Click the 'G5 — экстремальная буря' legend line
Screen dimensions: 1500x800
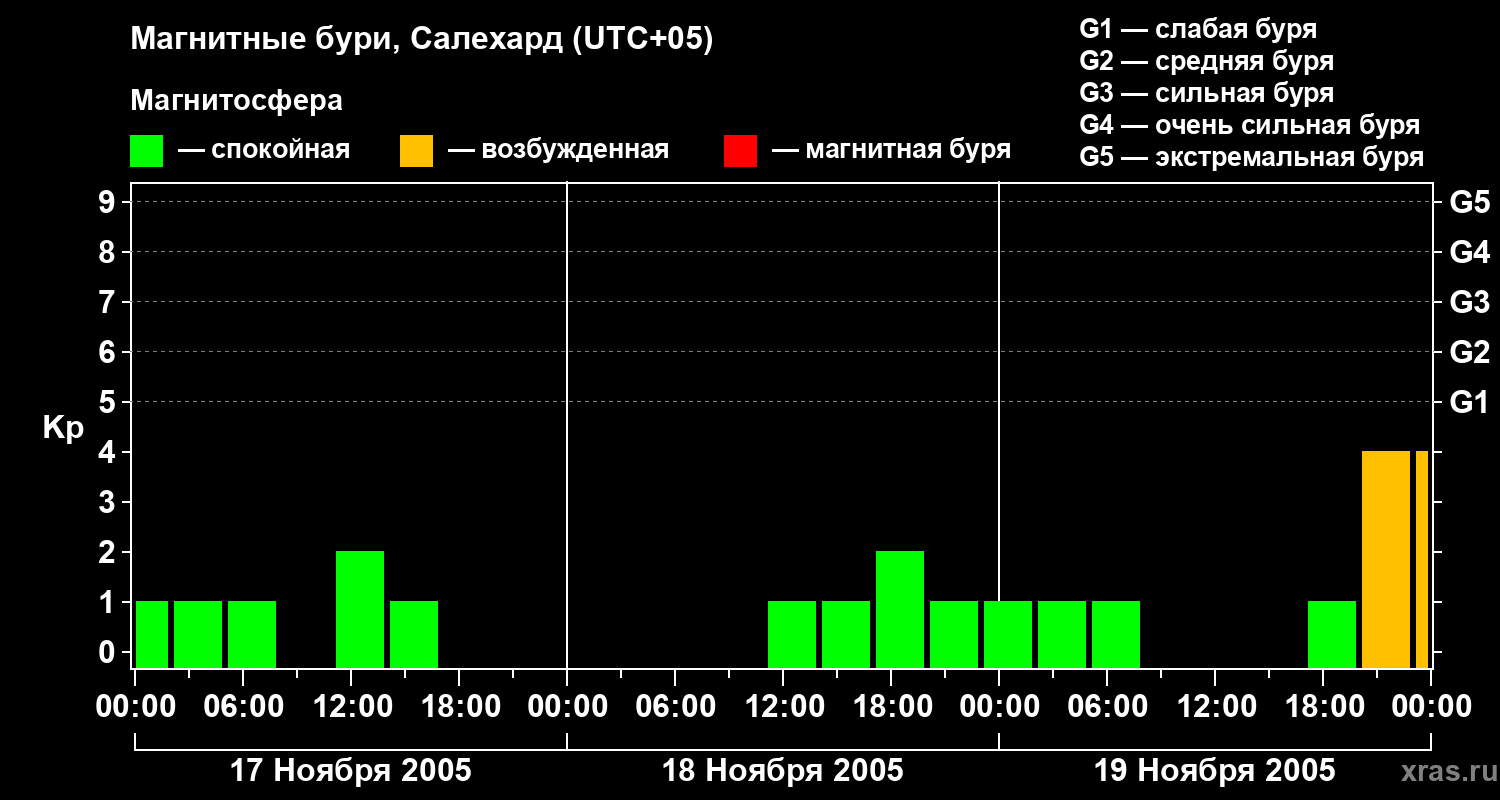(1252, 157)
